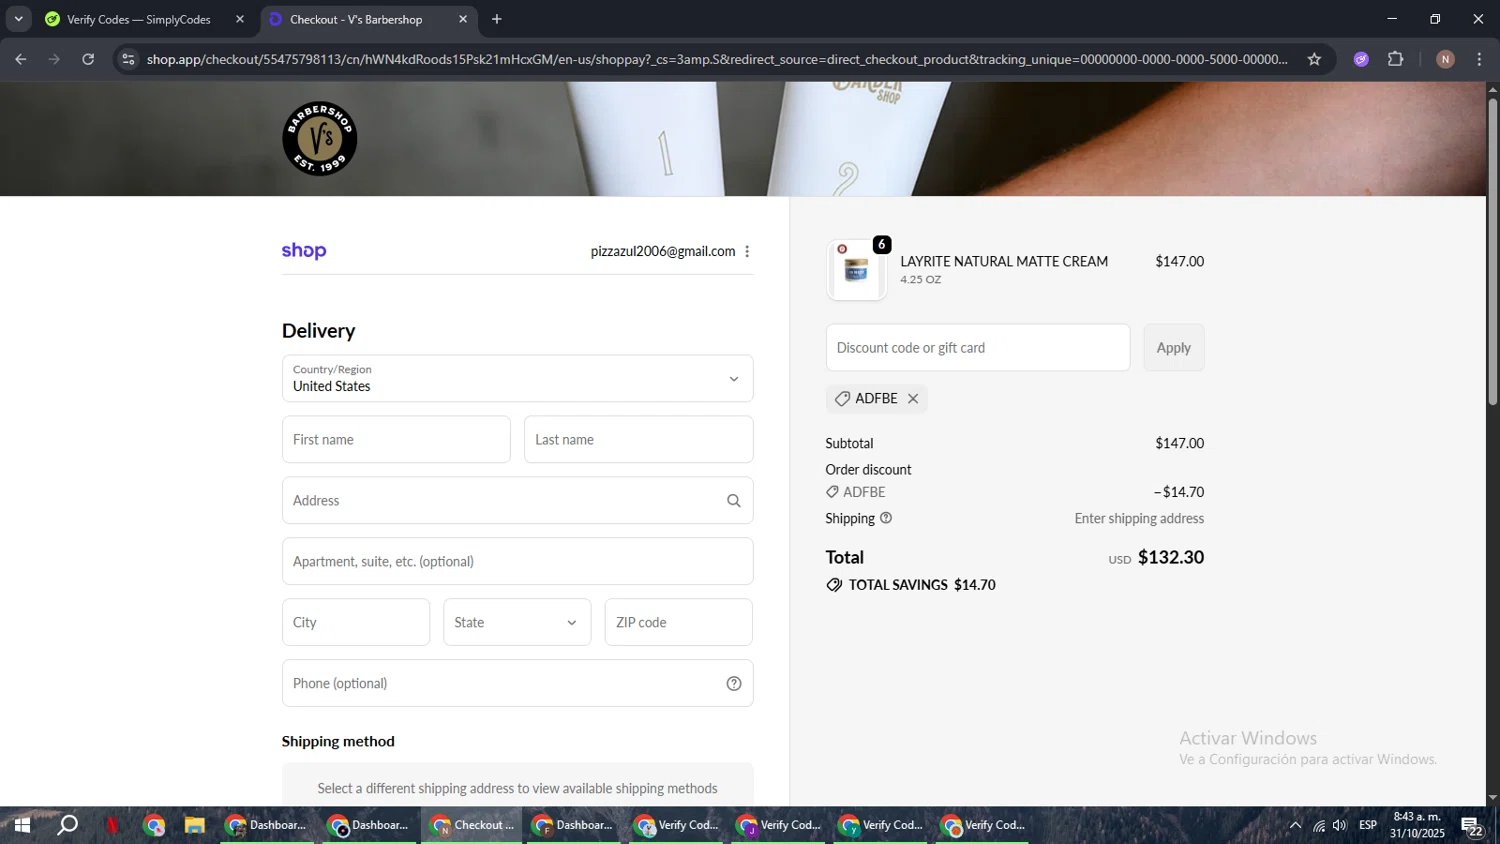1500x844 pixels.
Task: Go back to the previous page
Action: pos(20,59)
